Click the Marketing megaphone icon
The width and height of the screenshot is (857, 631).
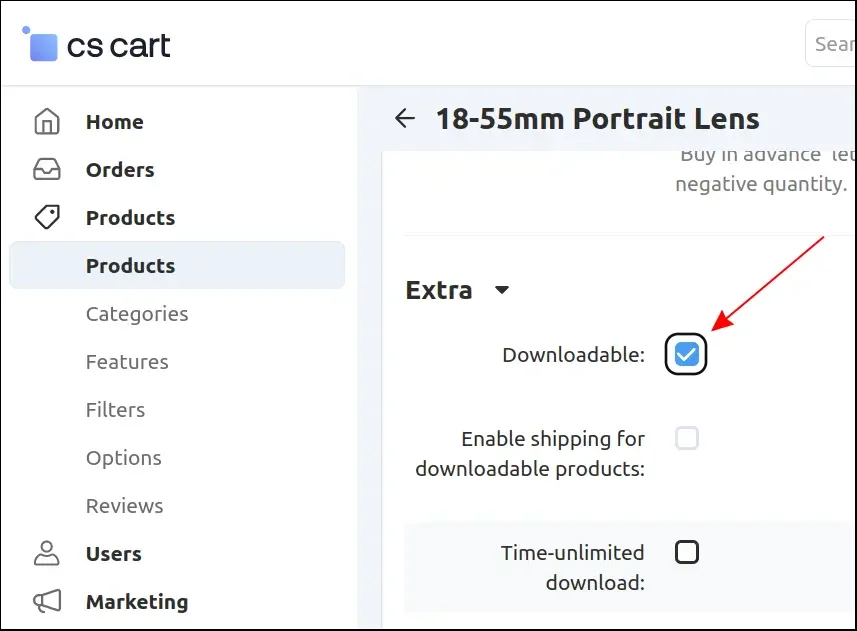point(47,601)
